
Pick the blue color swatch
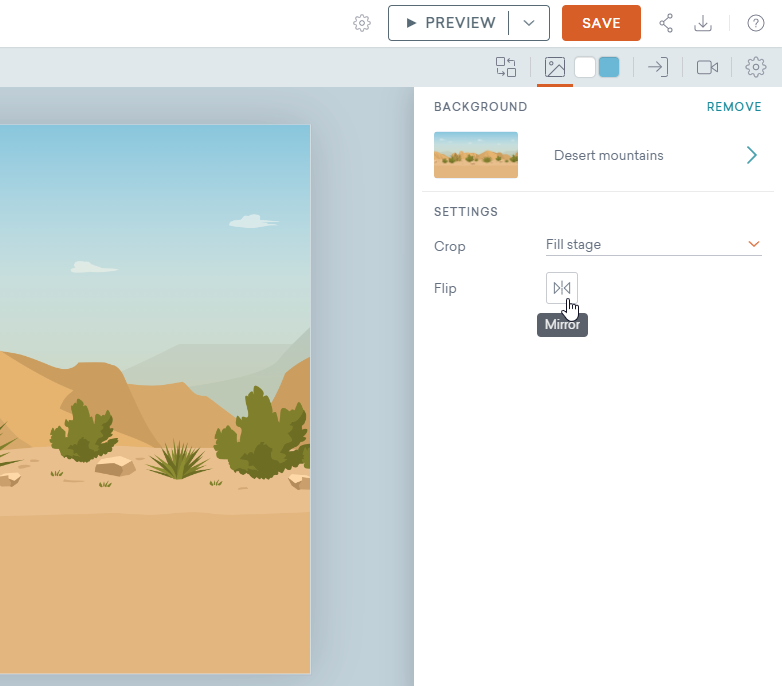coord(609,67)
